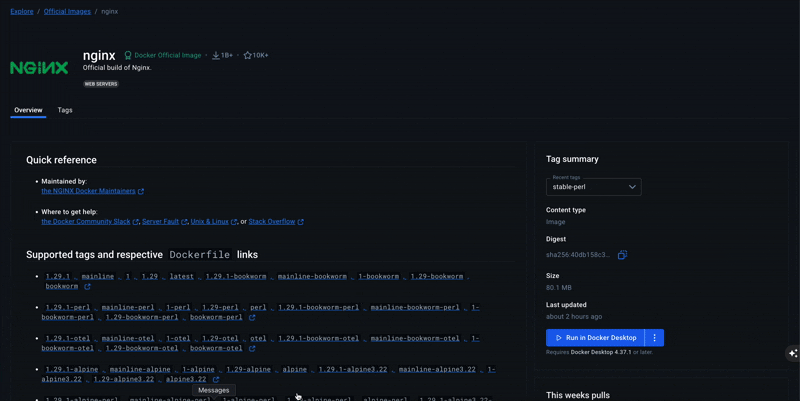Click the 1.29-alpine3.22 tag link
The width and height of the screenshot is (800, 401).
tap(123, 380)
